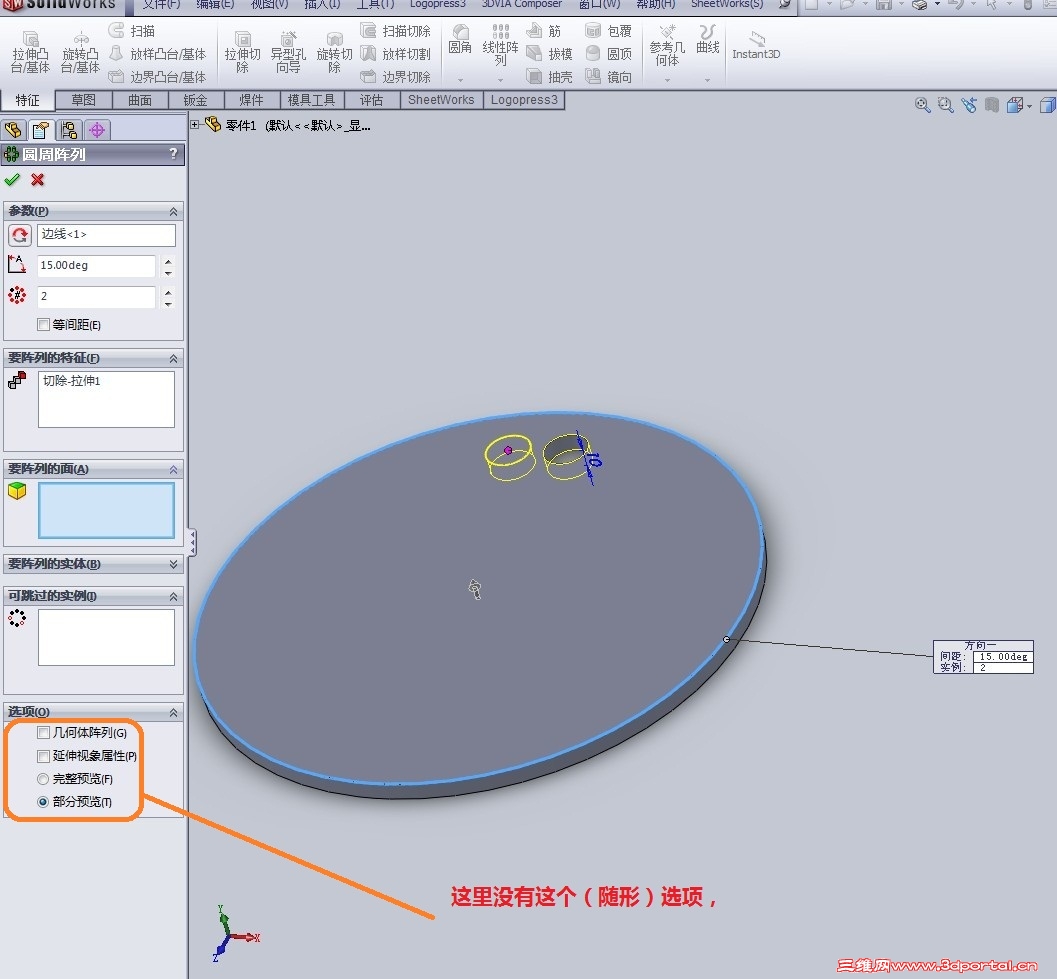Choose the 边界切除 boundary cut tool
The image size is (1057, 979).
pyautogui.click(x=396, y=77)
